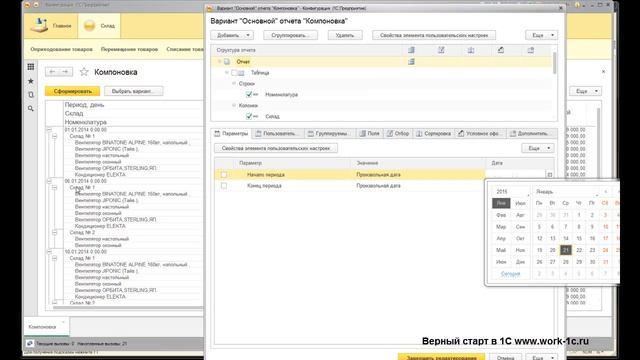This screenshot has width=640, height=360.
Task: Click conditional appearance column icon in header
Action: 500,50
